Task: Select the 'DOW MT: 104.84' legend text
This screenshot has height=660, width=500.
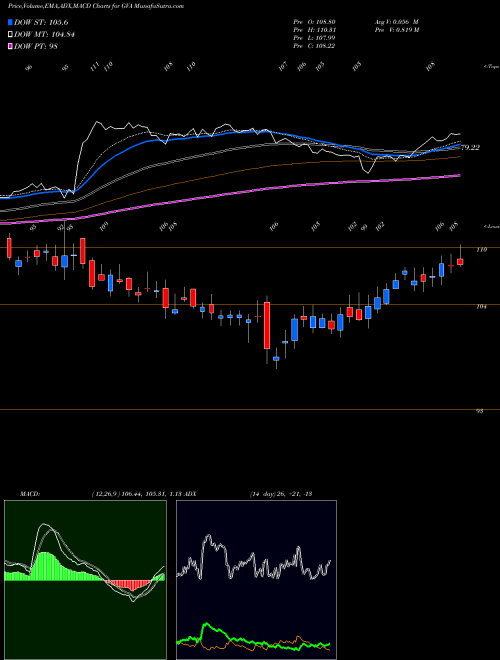Action: (45, 35)
